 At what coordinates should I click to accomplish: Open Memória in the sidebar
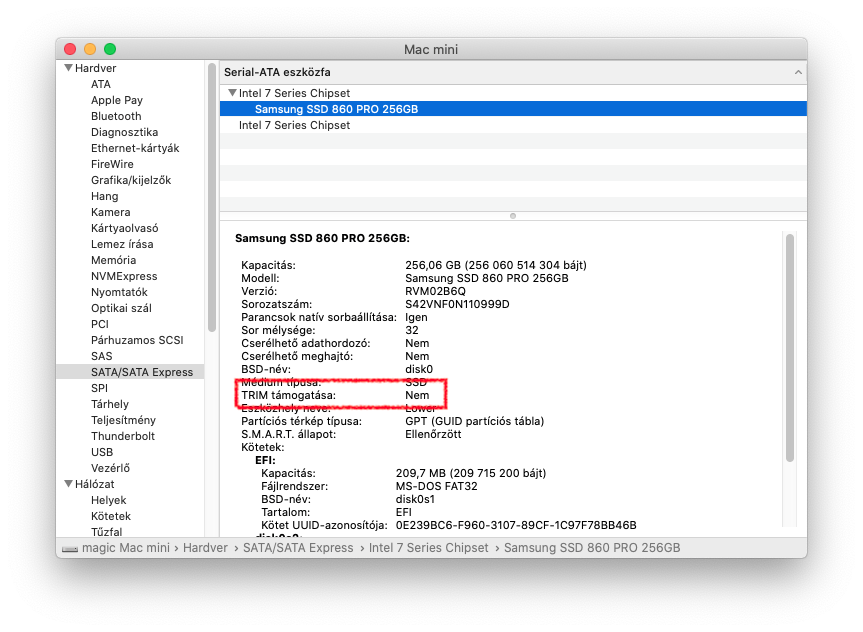click(x=113, y=260)
